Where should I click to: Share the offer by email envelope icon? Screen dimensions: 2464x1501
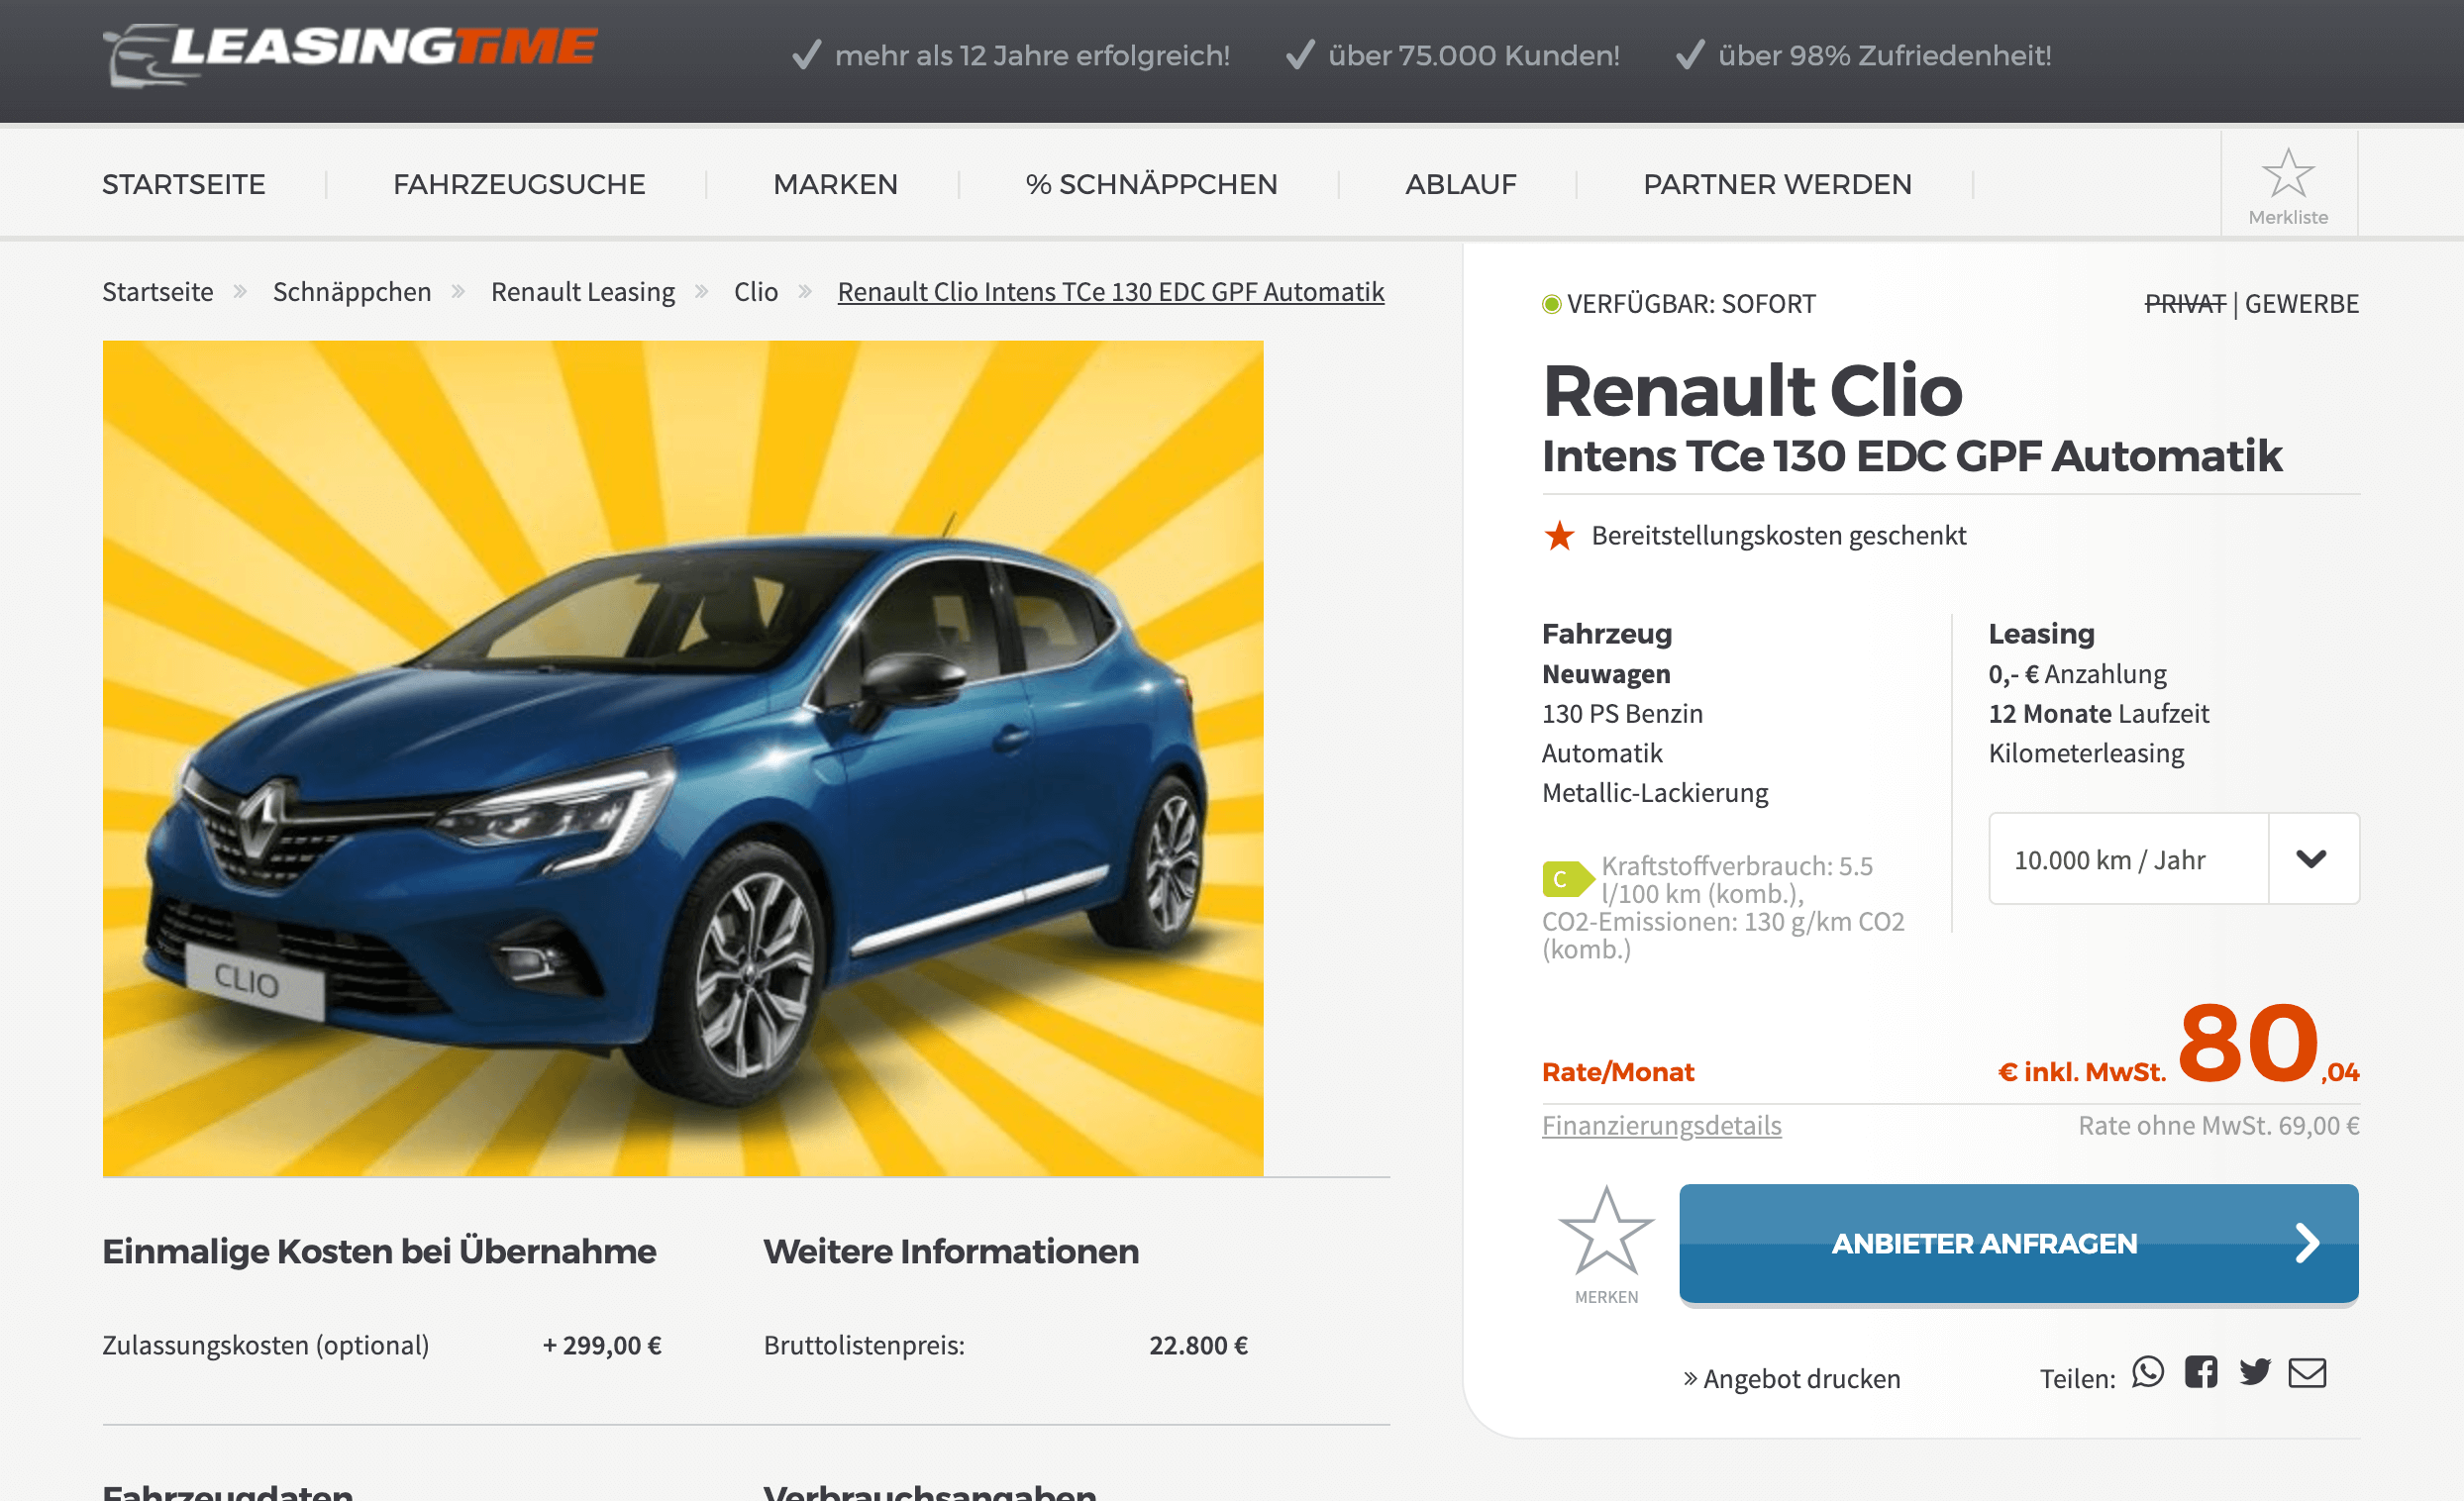[x=2307, y=1373]
